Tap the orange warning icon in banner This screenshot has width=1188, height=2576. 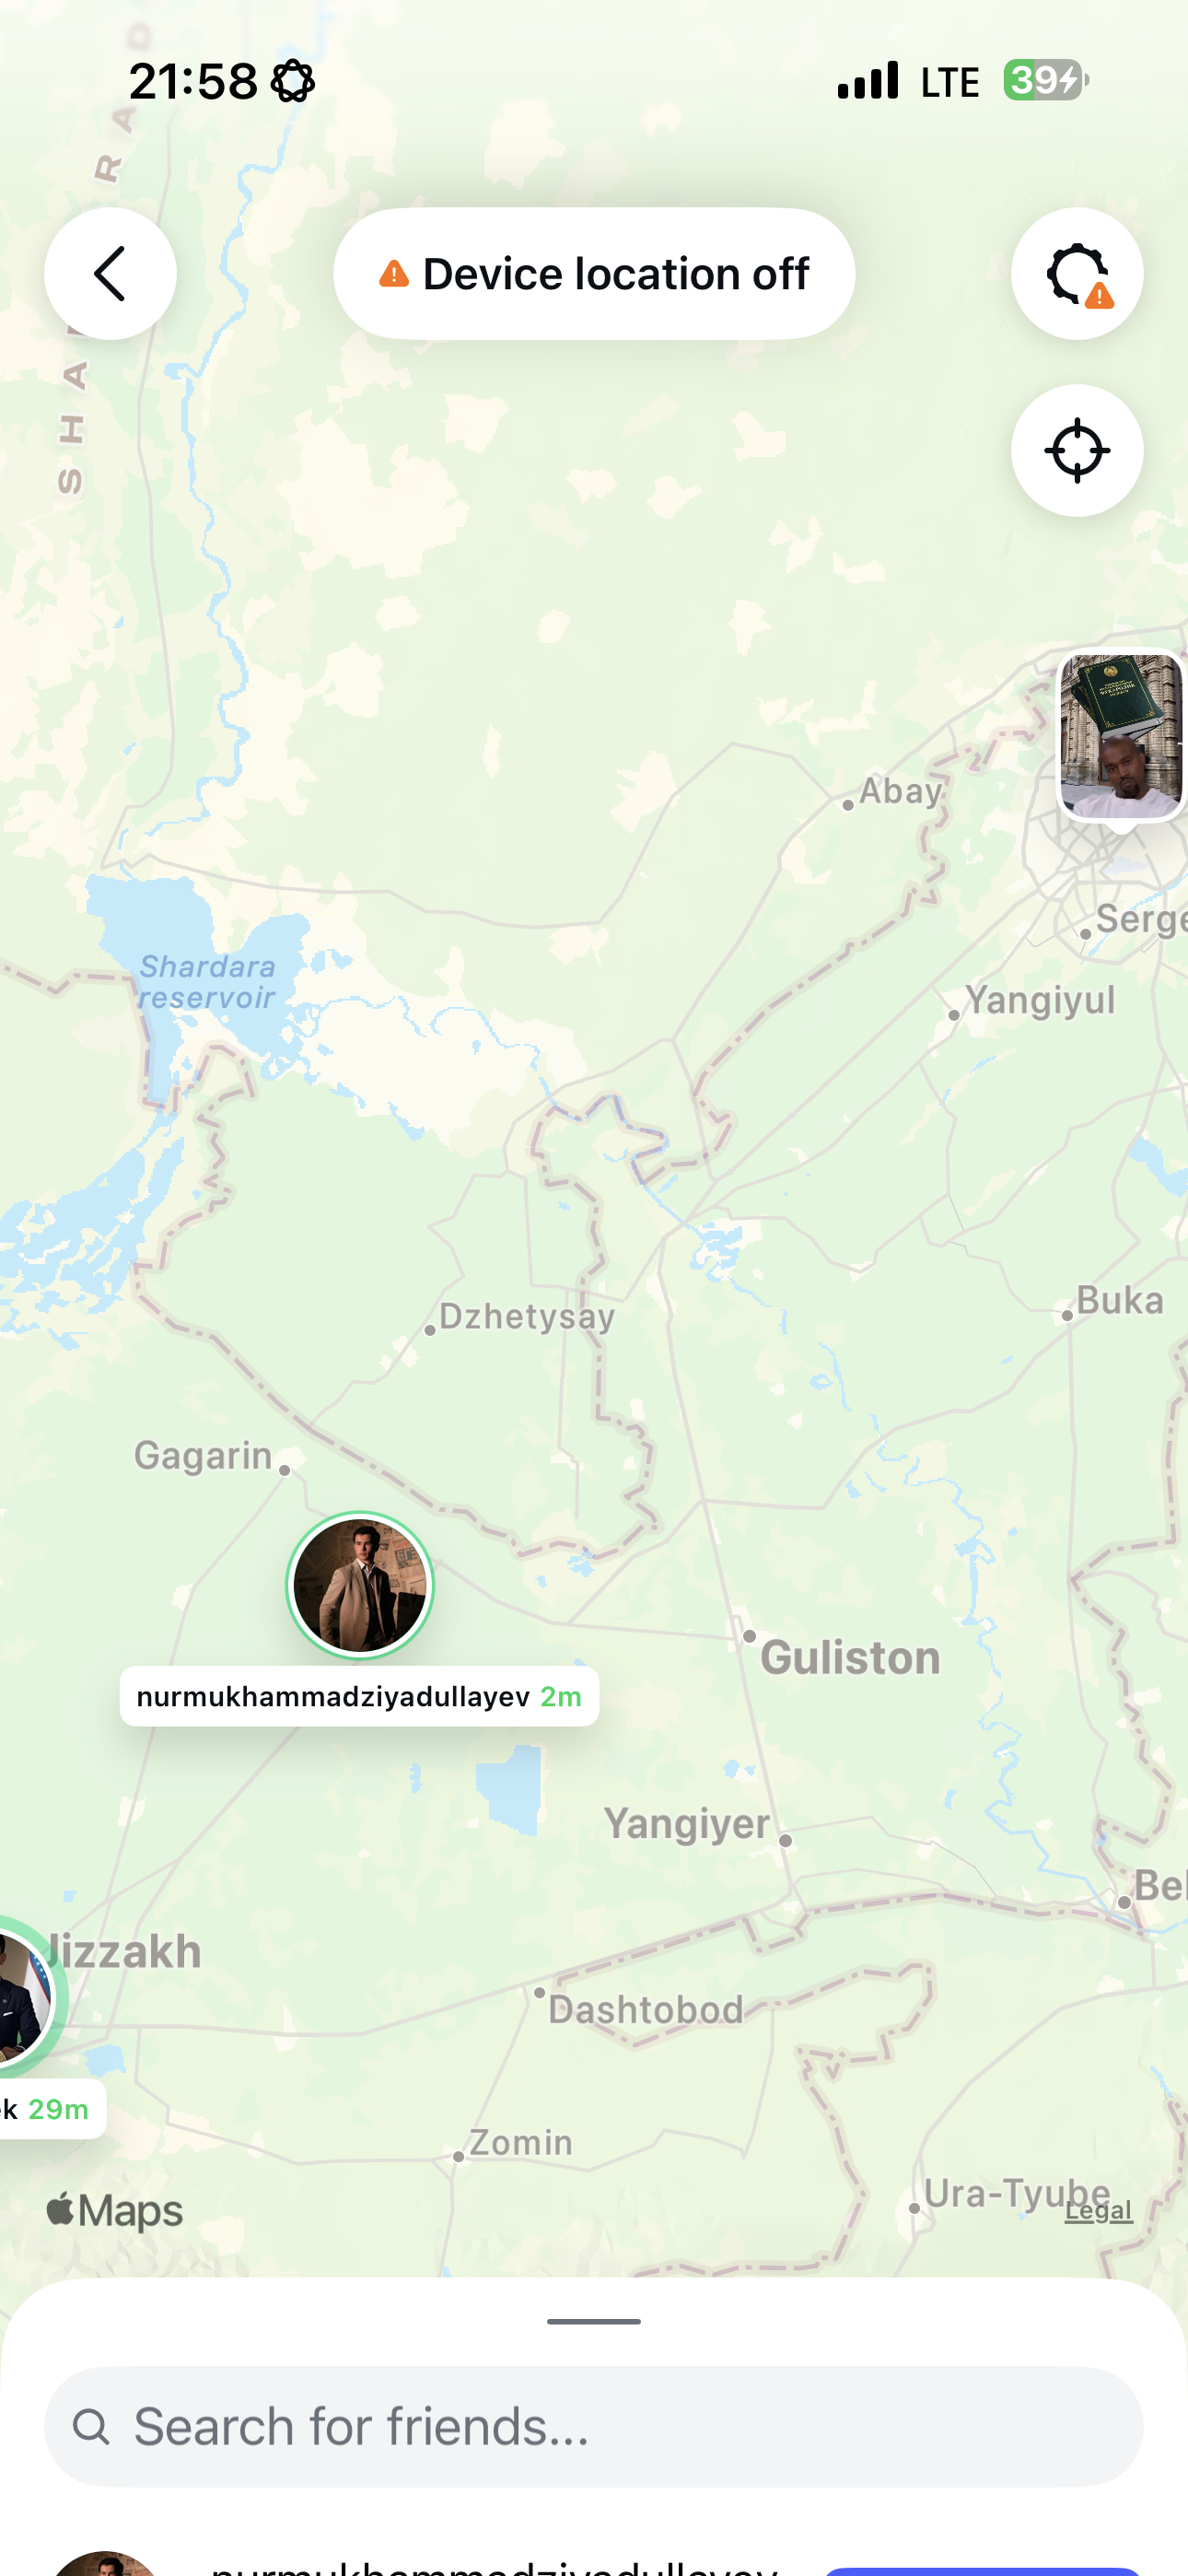394,274
